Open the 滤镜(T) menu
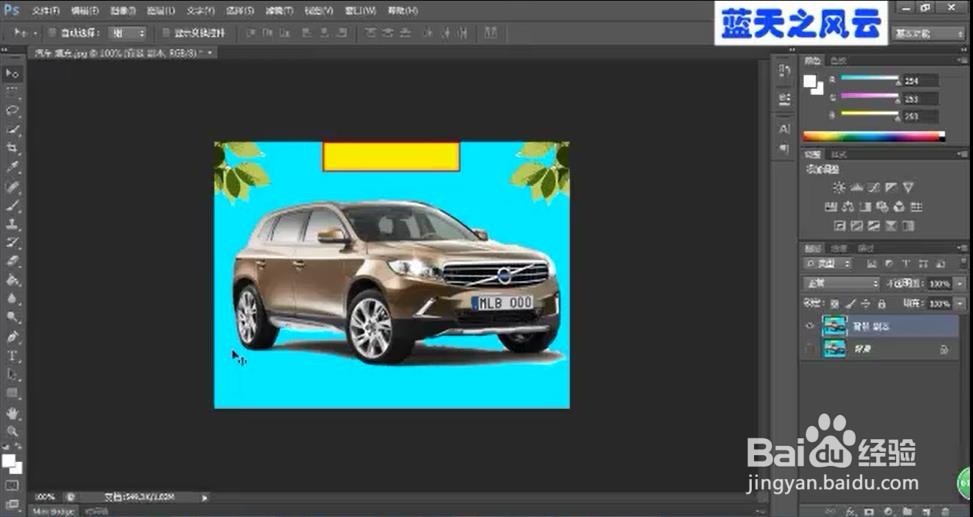Image resolution: width=973 pixels, height=517 pixels. 278,11
